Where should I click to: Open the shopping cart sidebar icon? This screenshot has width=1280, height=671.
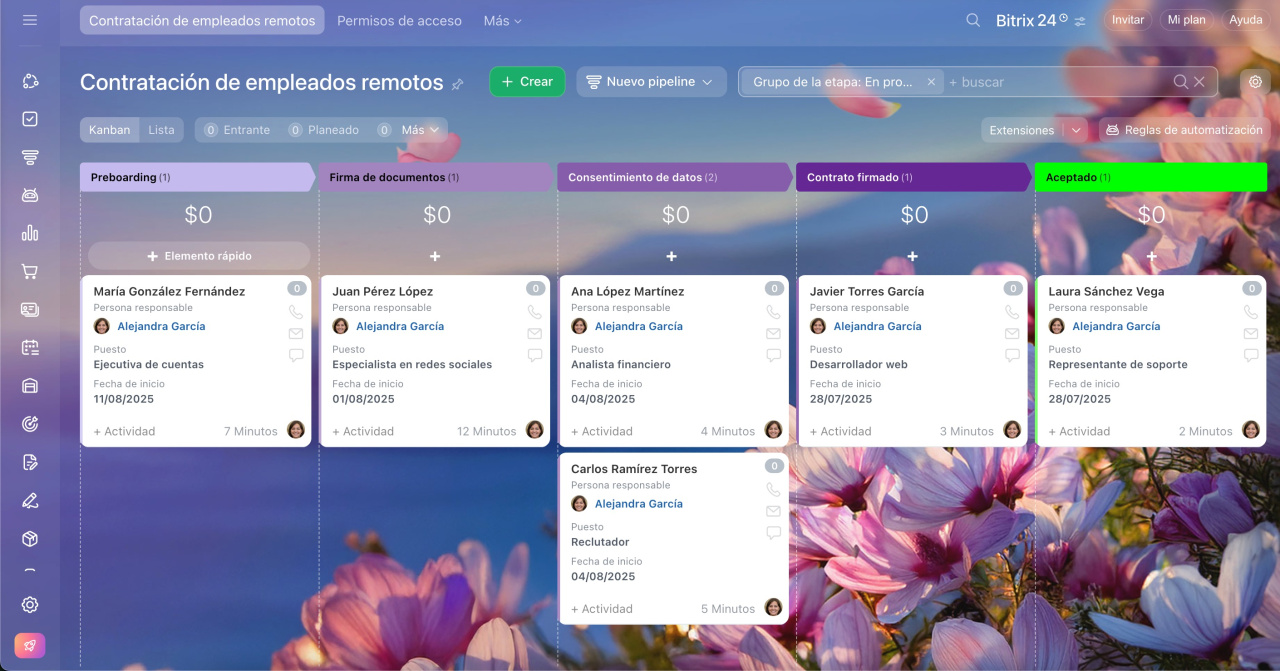pos(30,271)
